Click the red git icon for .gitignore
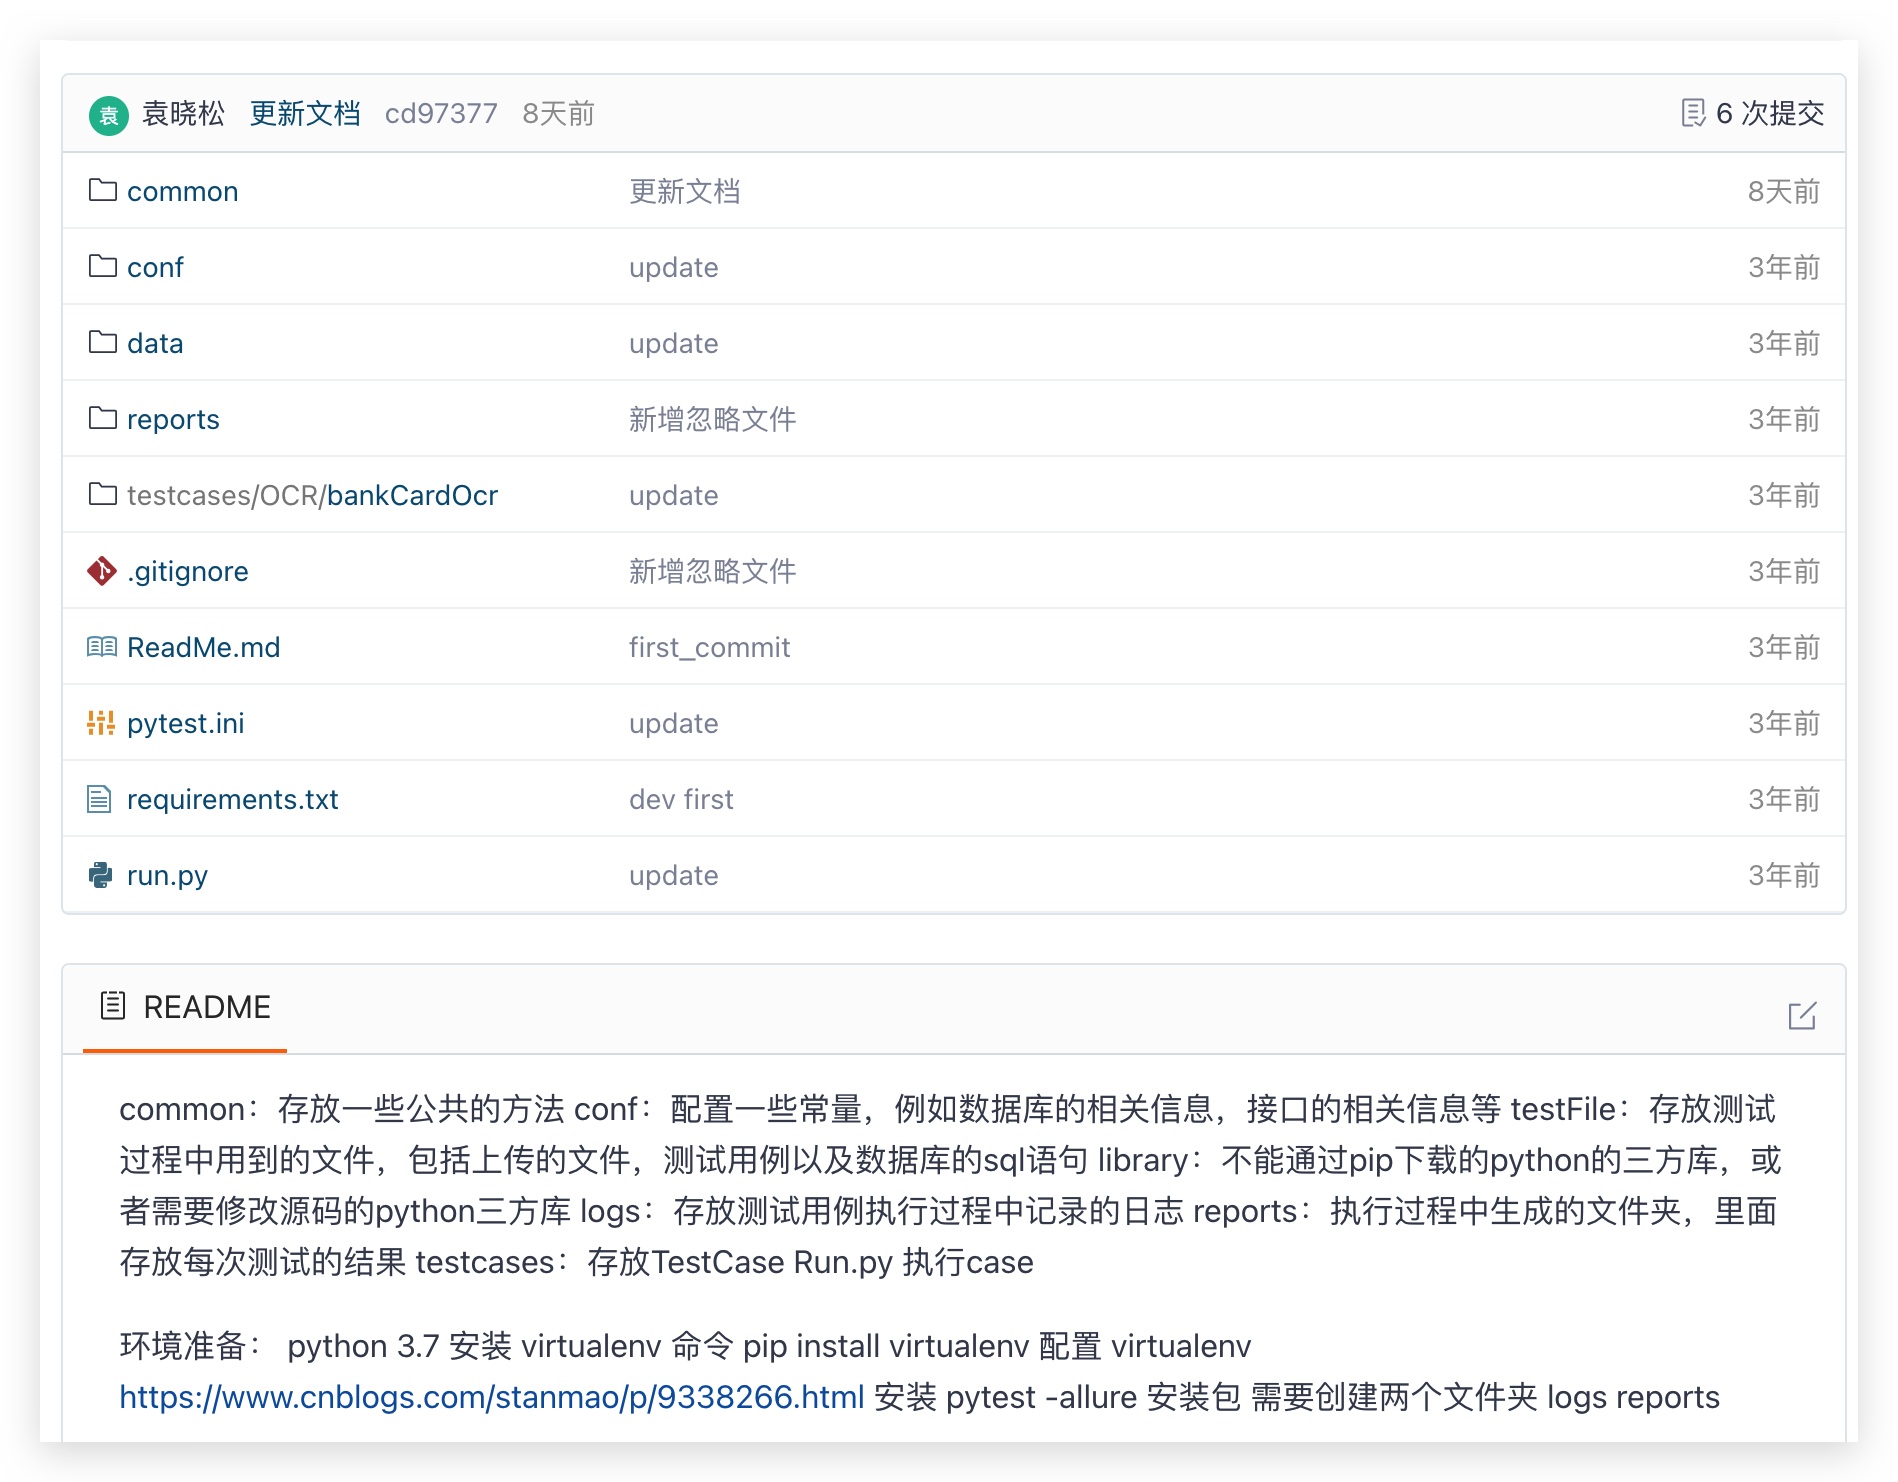The width and height of the screenshot is (1898, 1482). point(101,571)
